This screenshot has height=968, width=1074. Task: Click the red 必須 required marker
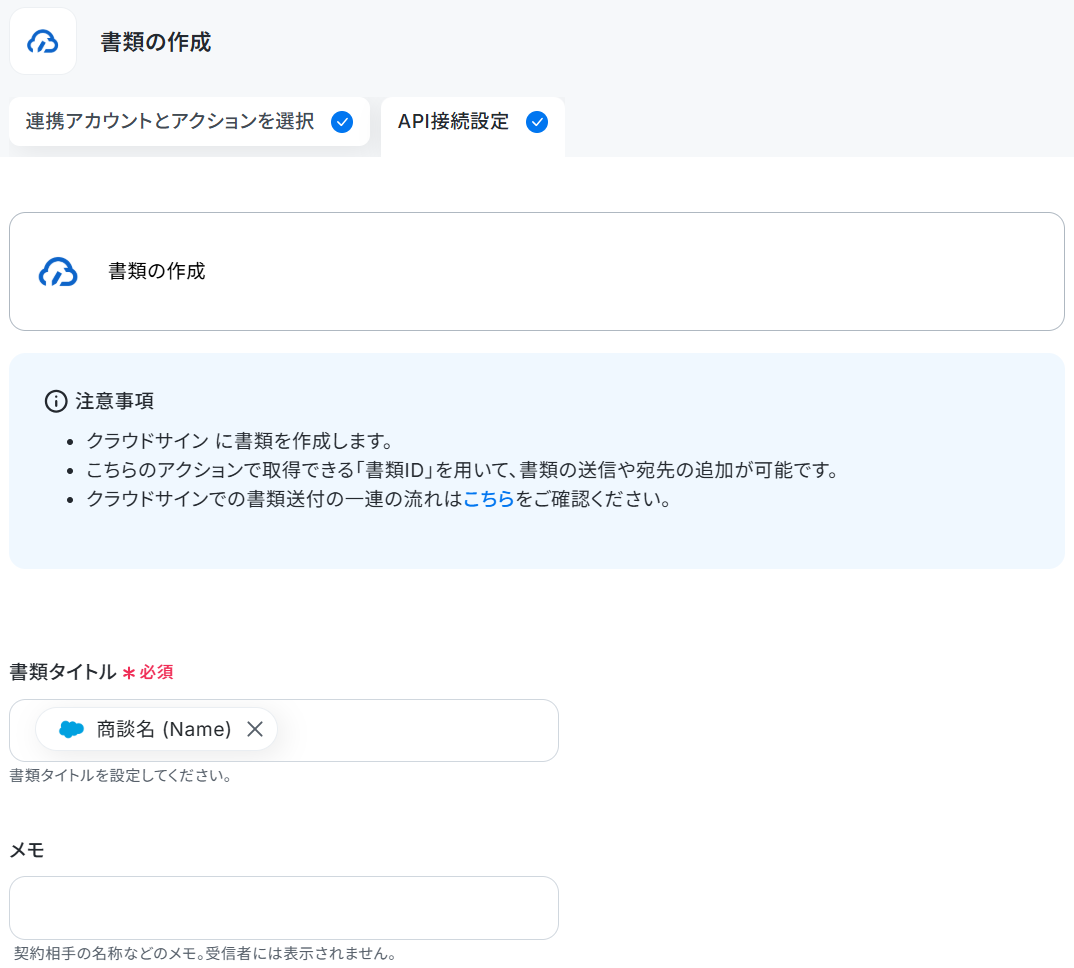pos(148,672)
